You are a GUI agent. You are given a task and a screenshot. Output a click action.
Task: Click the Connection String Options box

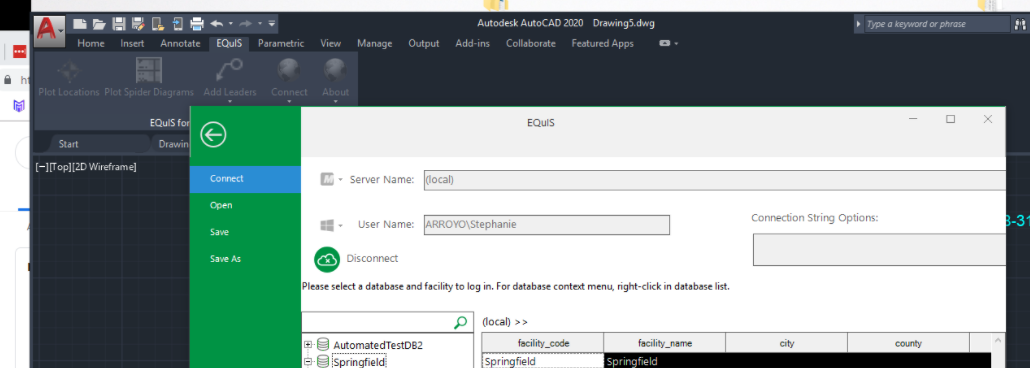879,250
